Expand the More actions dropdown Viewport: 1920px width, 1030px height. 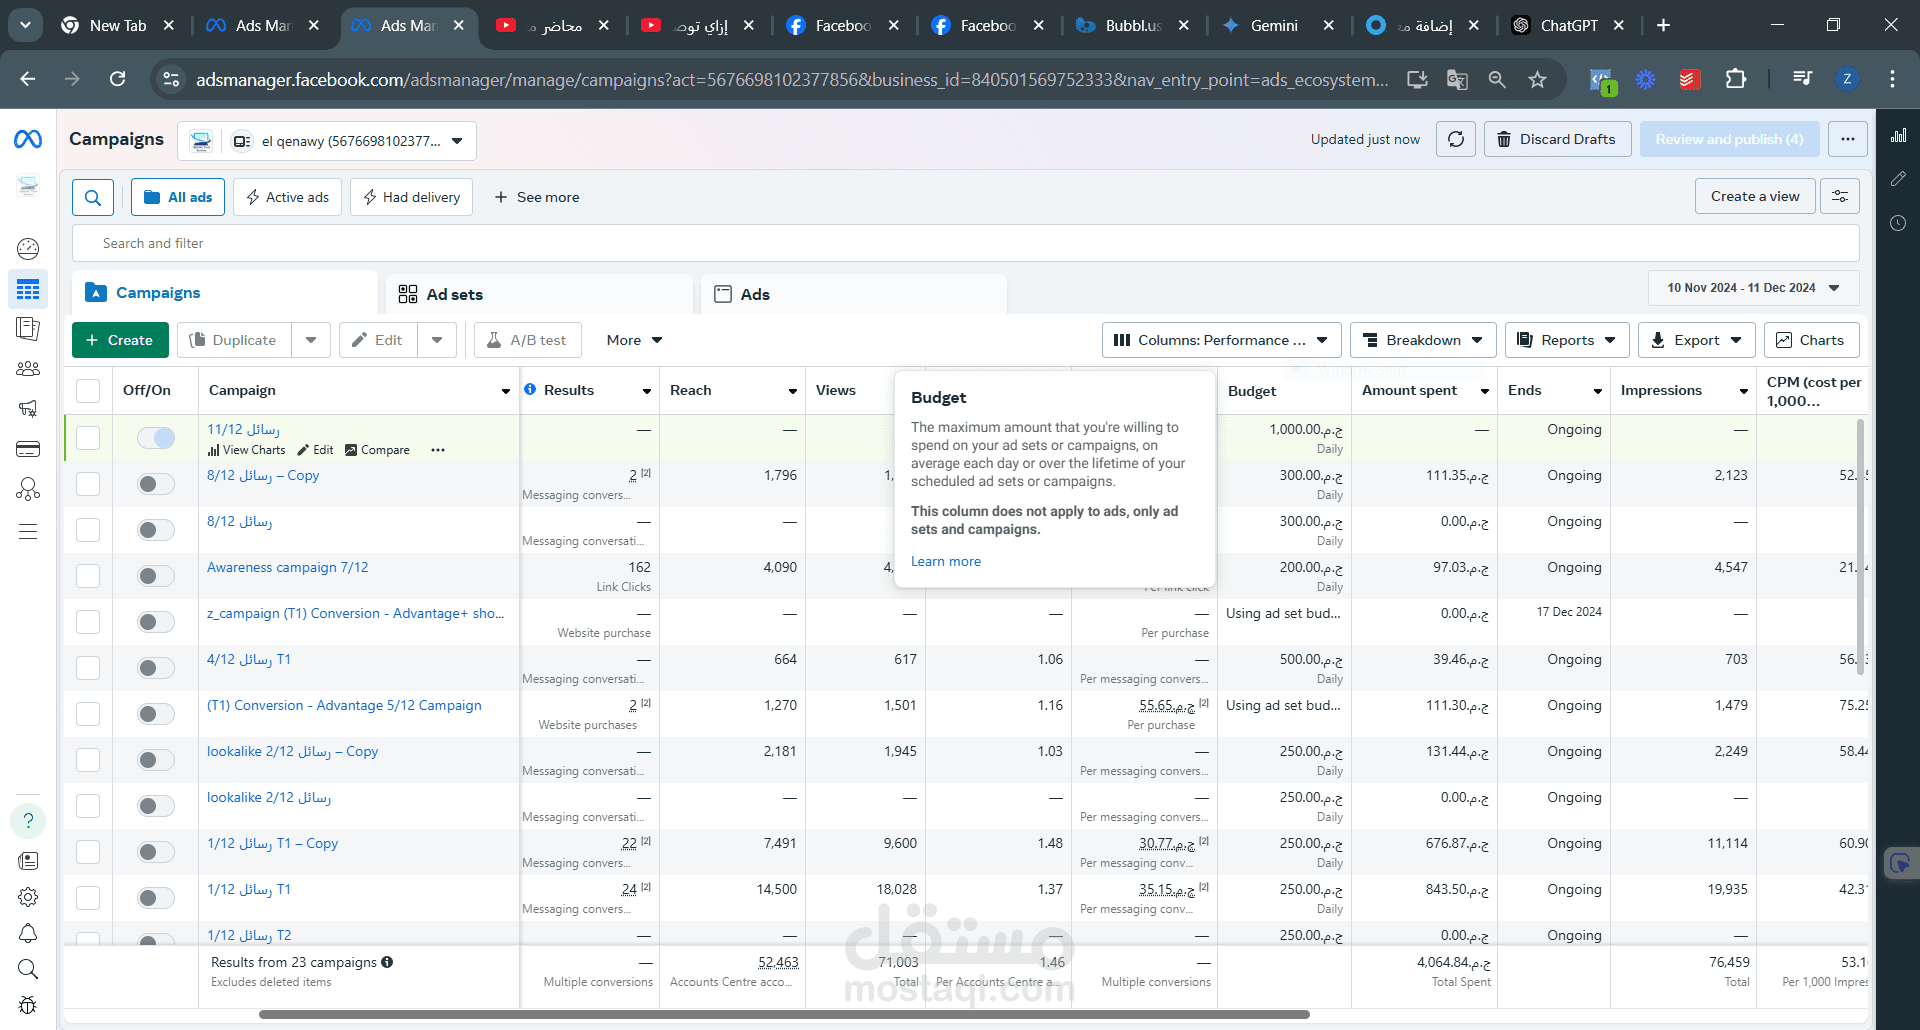point(634,340)
